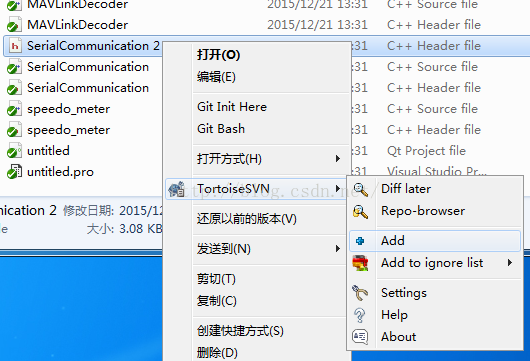
Task: Click the untitled Qt Project file icon
Action: pyautogui.click(x=14, y=151)
